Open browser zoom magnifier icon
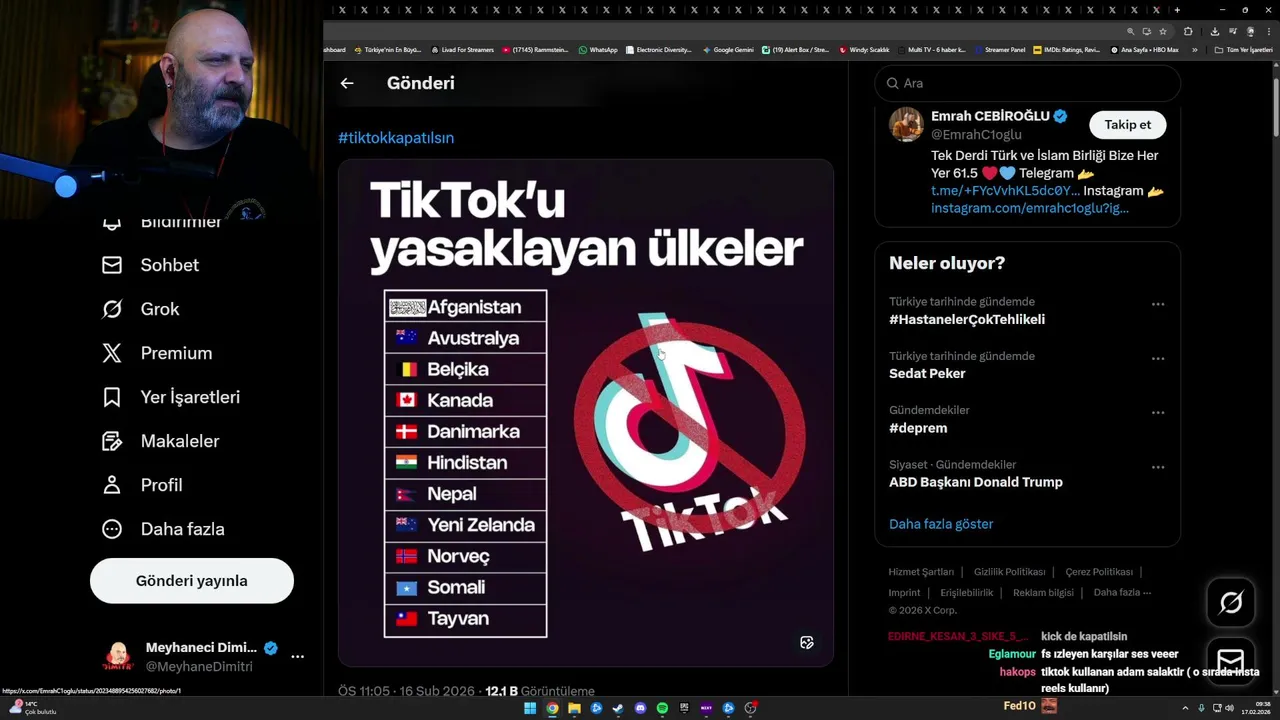 pos(1131,31)
